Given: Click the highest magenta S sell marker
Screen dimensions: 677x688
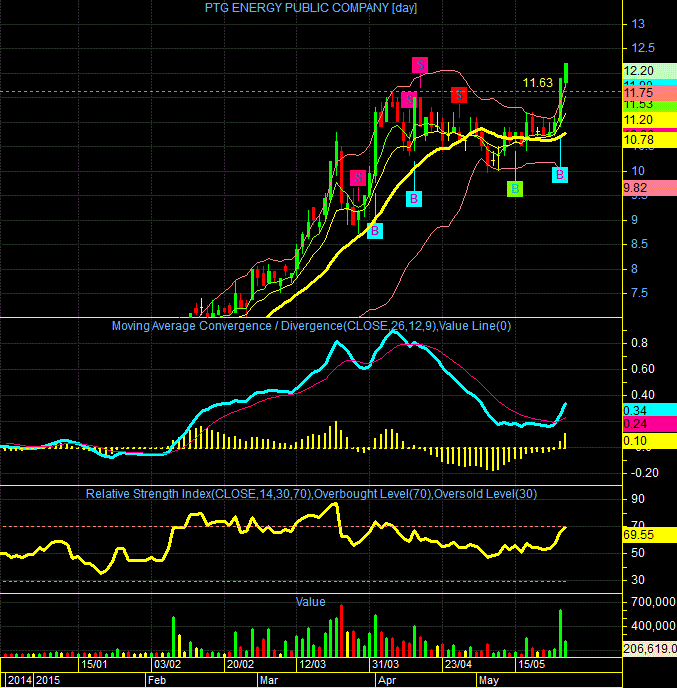Looking at the screenshot, I should coord(420,65).
